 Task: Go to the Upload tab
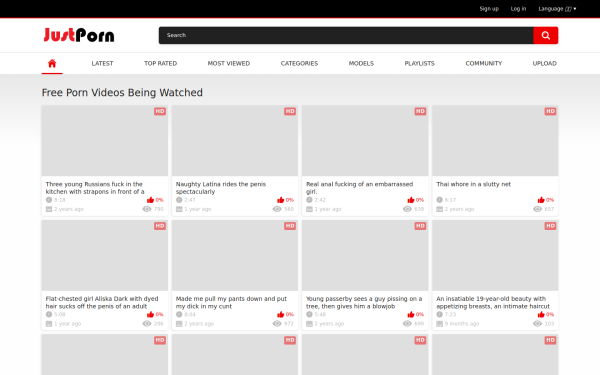545,64
